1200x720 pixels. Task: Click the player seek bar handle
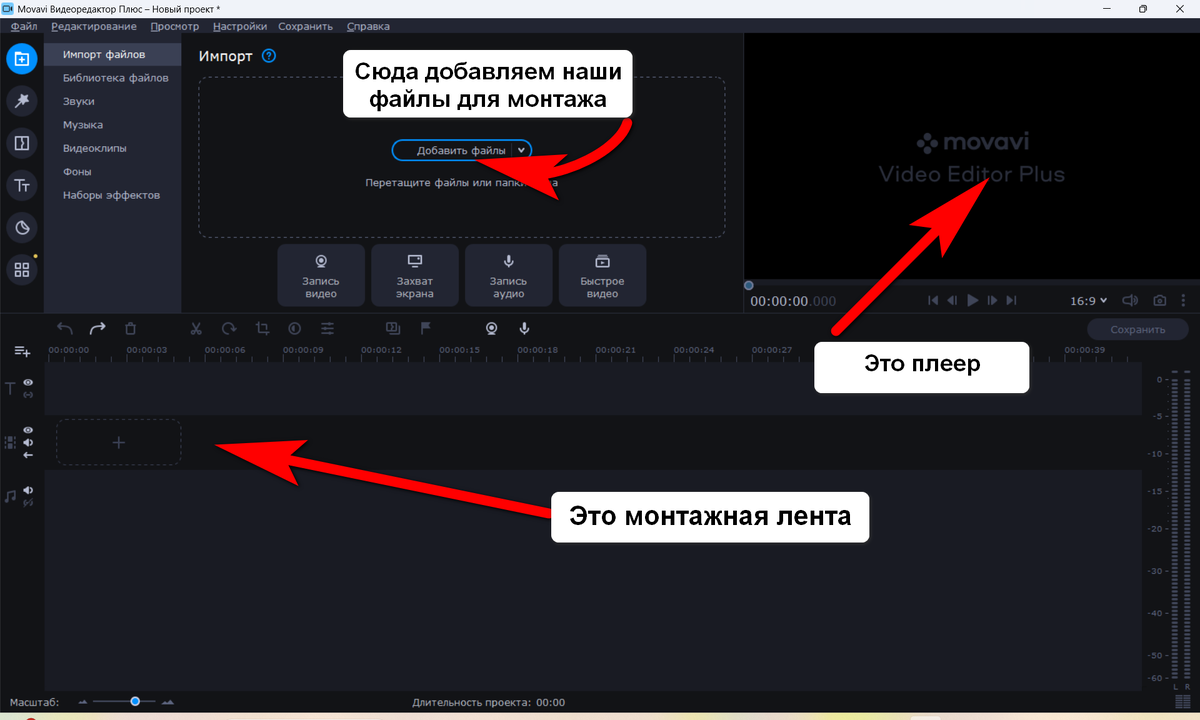(748, 285)
